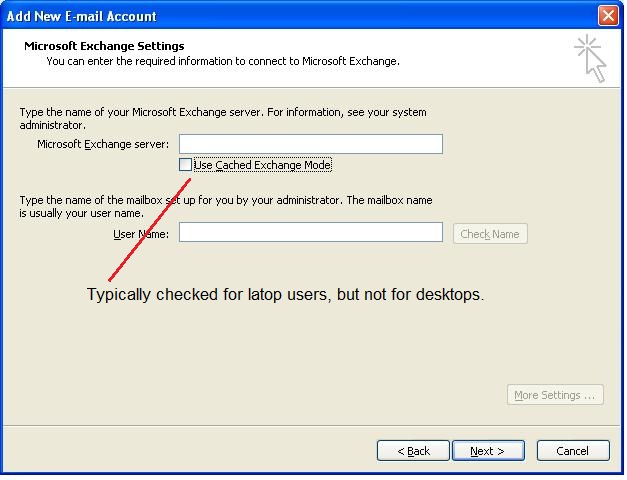Focus the User Name input box
627x480 pixels.
[310, 233]
